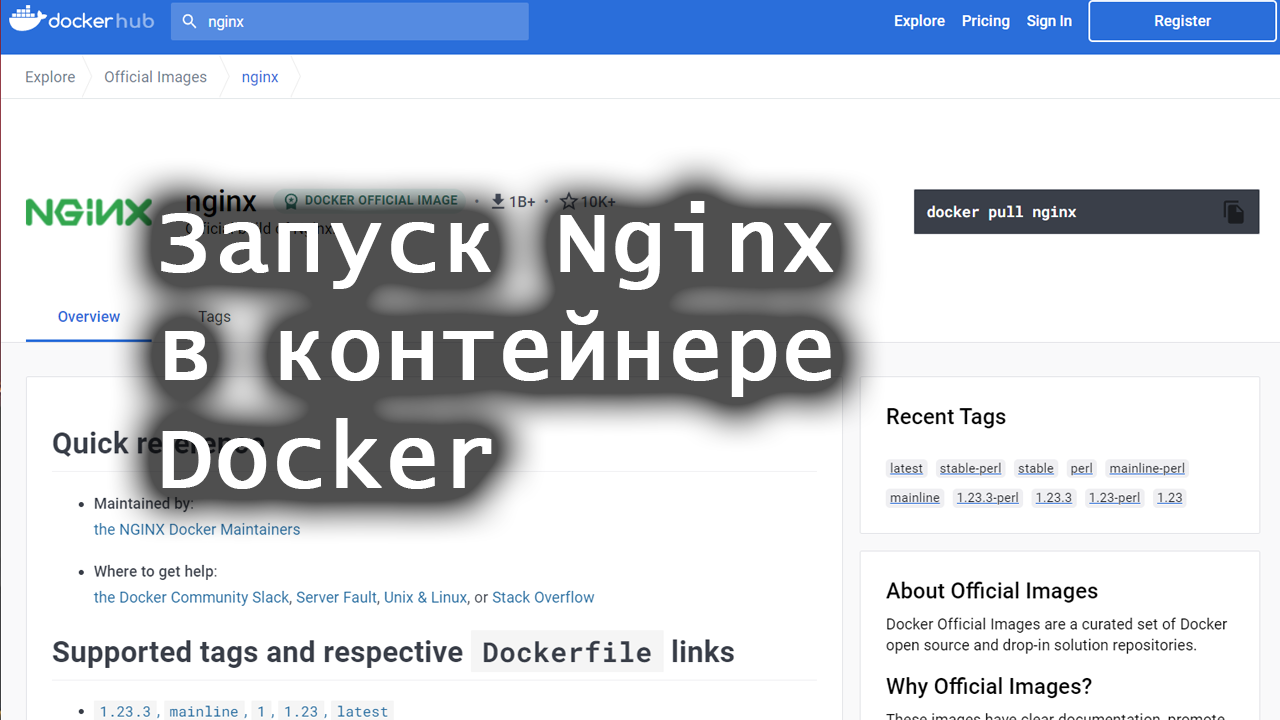Screen dimensions: 1280x720
Task: Open the Docker Community Slack link
Action: pyautogui.click(x=191, y=597)
